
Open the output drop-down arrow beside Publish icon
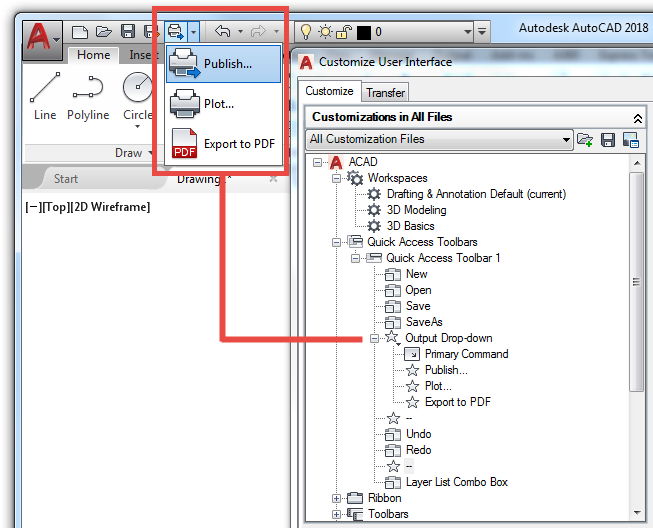[x=193, y=32]
